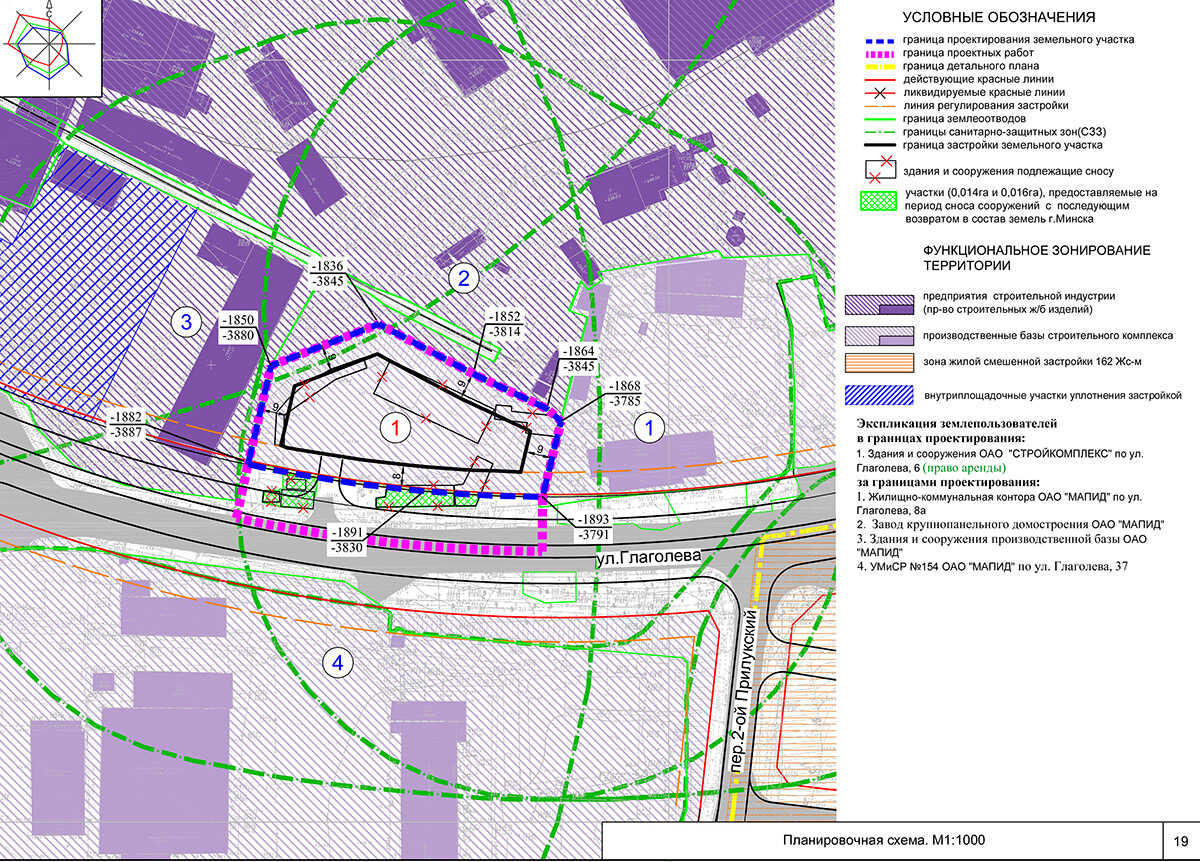Select the dark purple construction industry swatch
Screen dimensions: 1200x862
pos(877,303)
